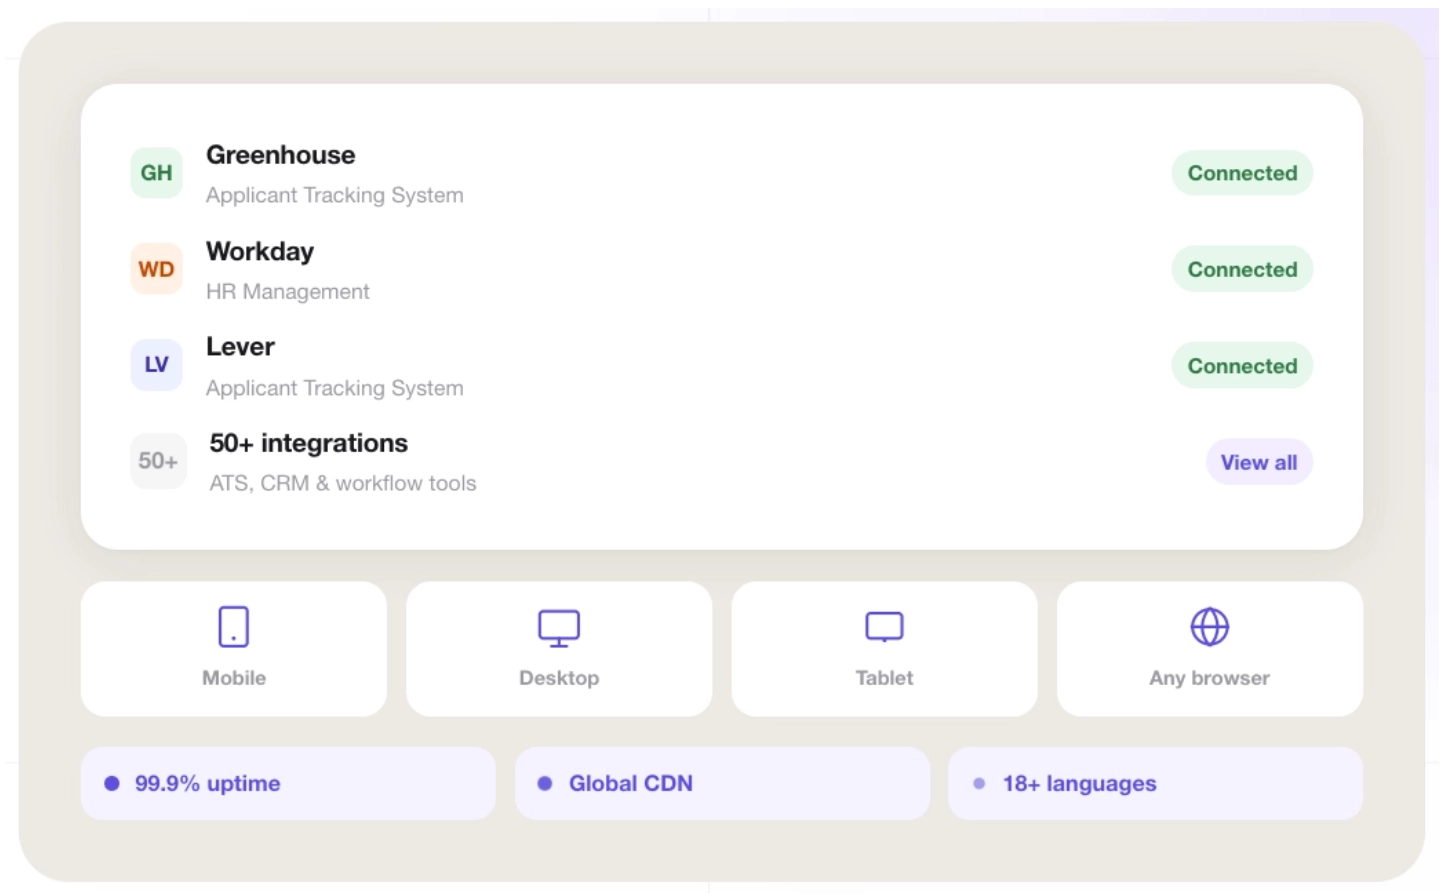
Task: Select the Tablet device icon
Action: pyautogui.click(x=884, y=627)
